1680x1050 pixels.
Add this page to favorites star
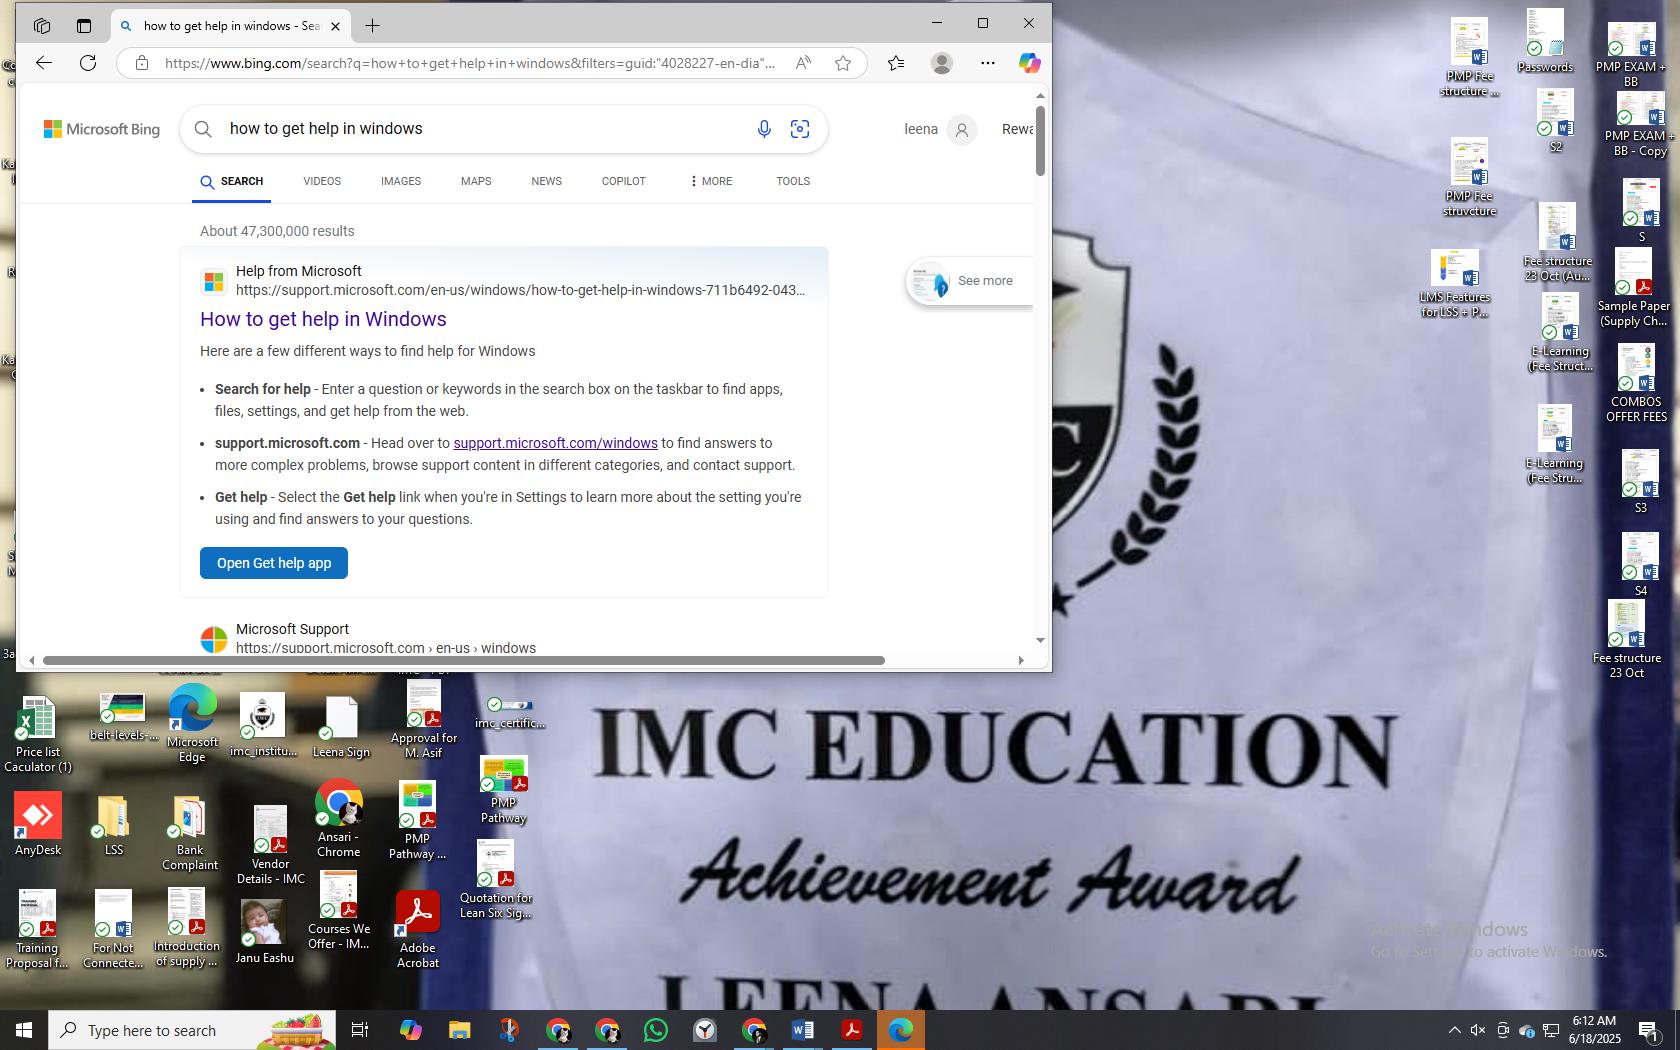[x=843, y=63]
